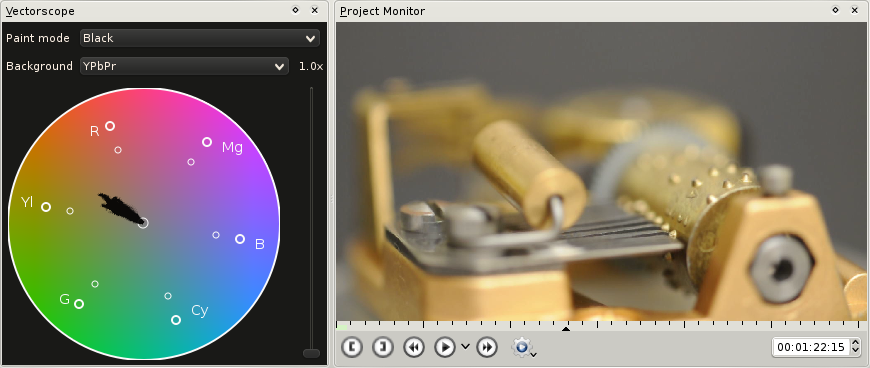Click the timecode field 00:01:22:15
Screen dimensions: 870x368
pyautogui.click(x=811, y=347)
